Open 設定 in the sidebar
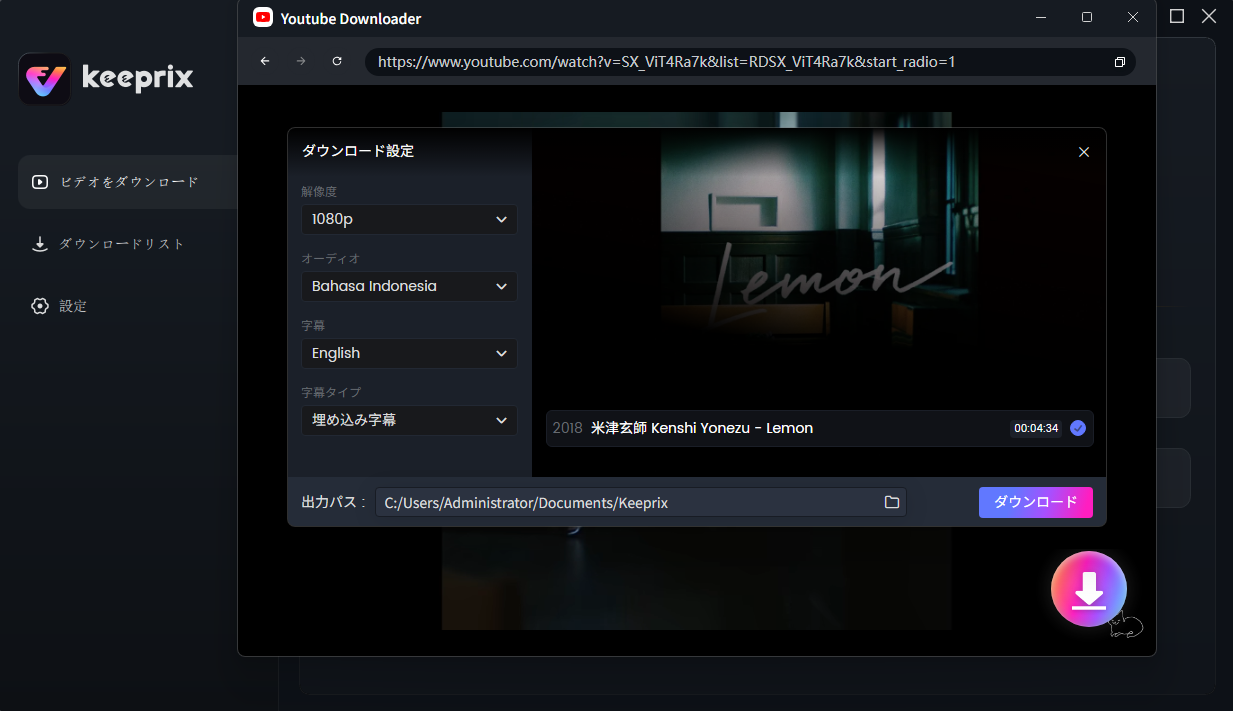This screenshot has width=1233, height=711. point(72,306)
